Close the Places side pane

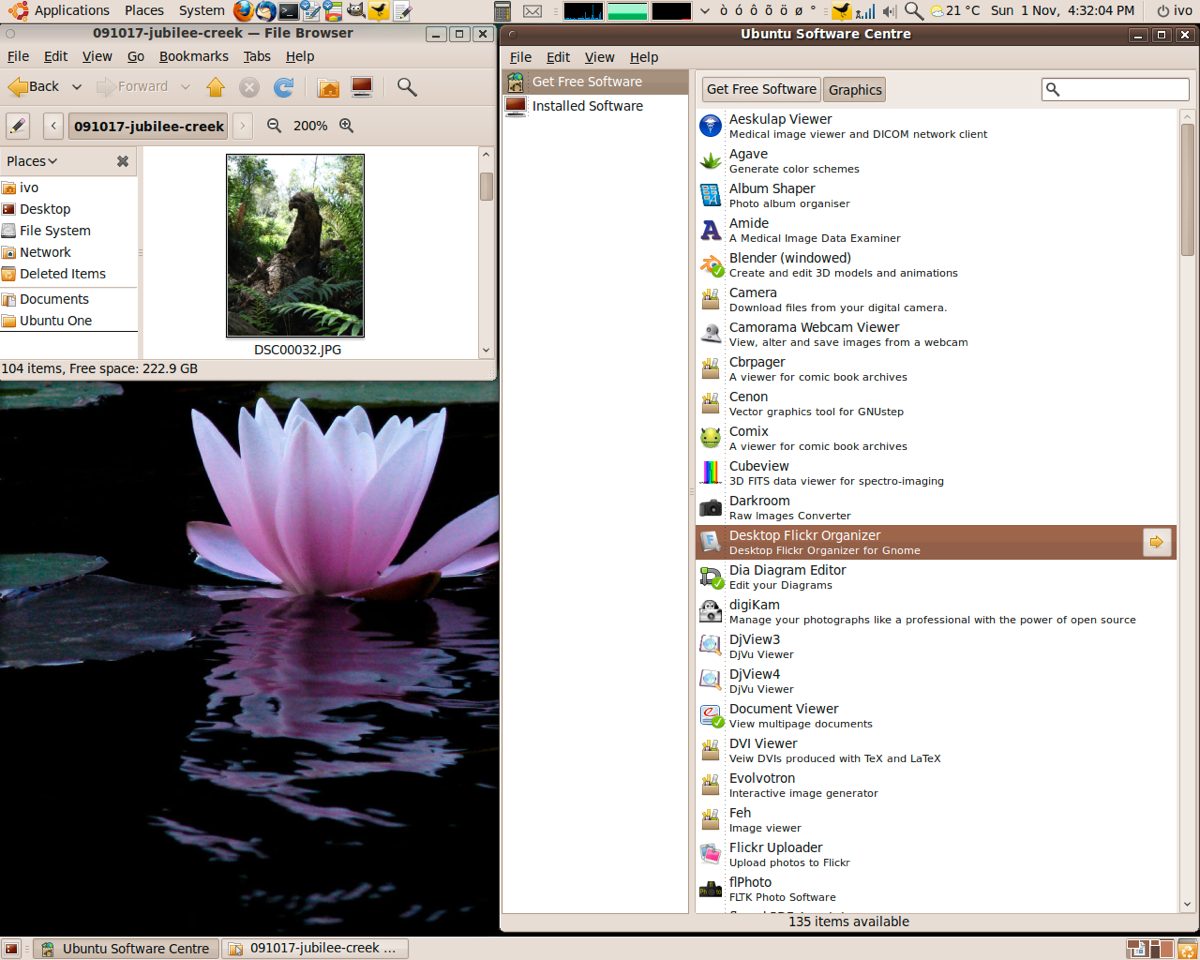[122, 161]
